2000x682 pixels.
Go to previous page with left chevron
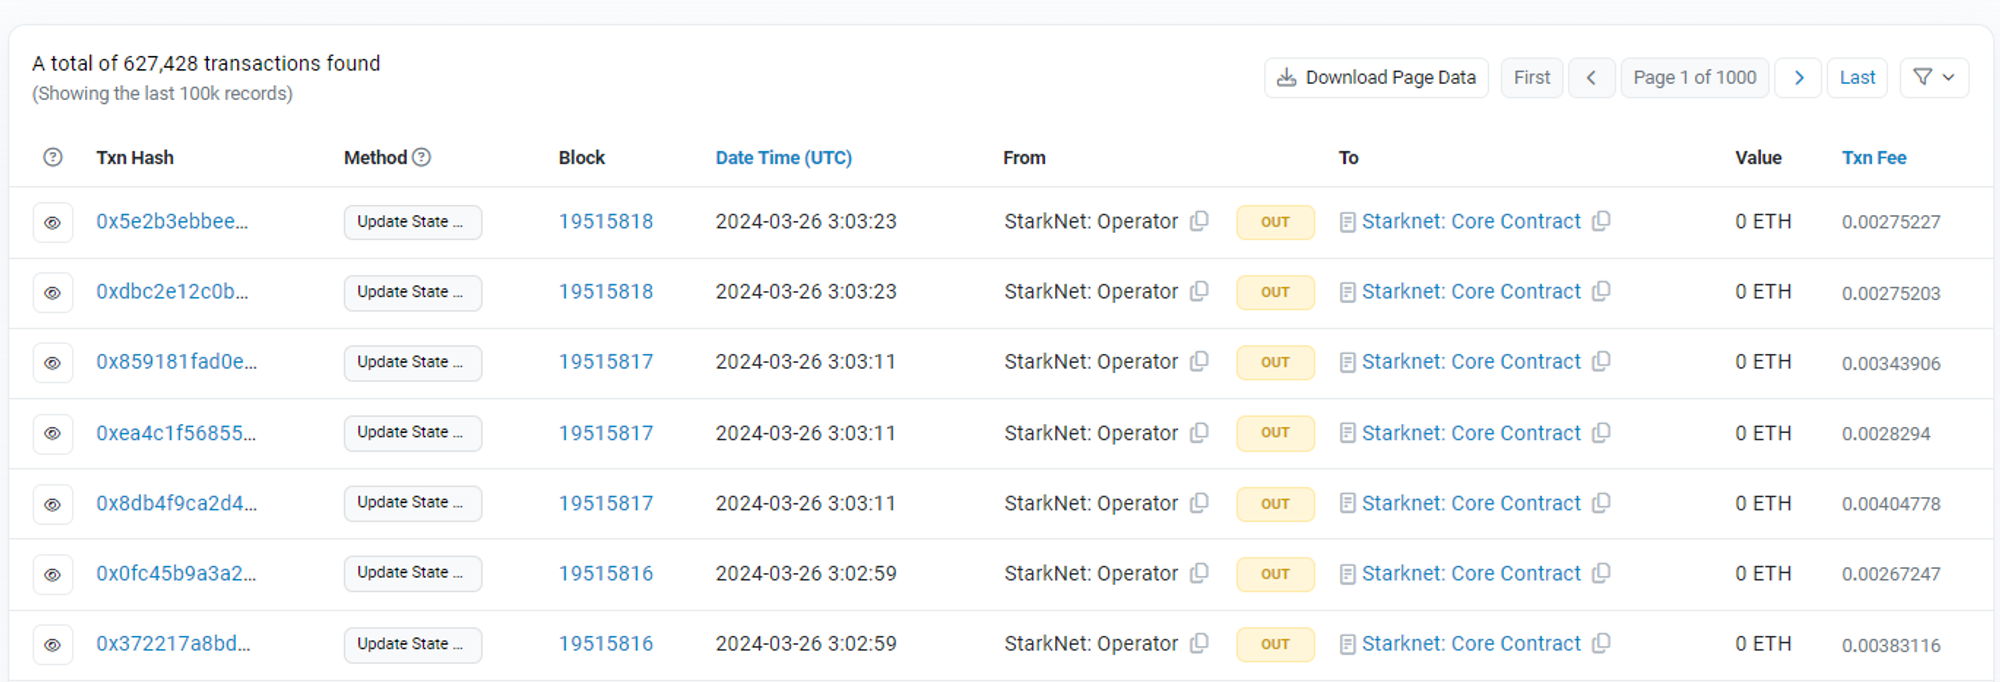[1591, 77]
